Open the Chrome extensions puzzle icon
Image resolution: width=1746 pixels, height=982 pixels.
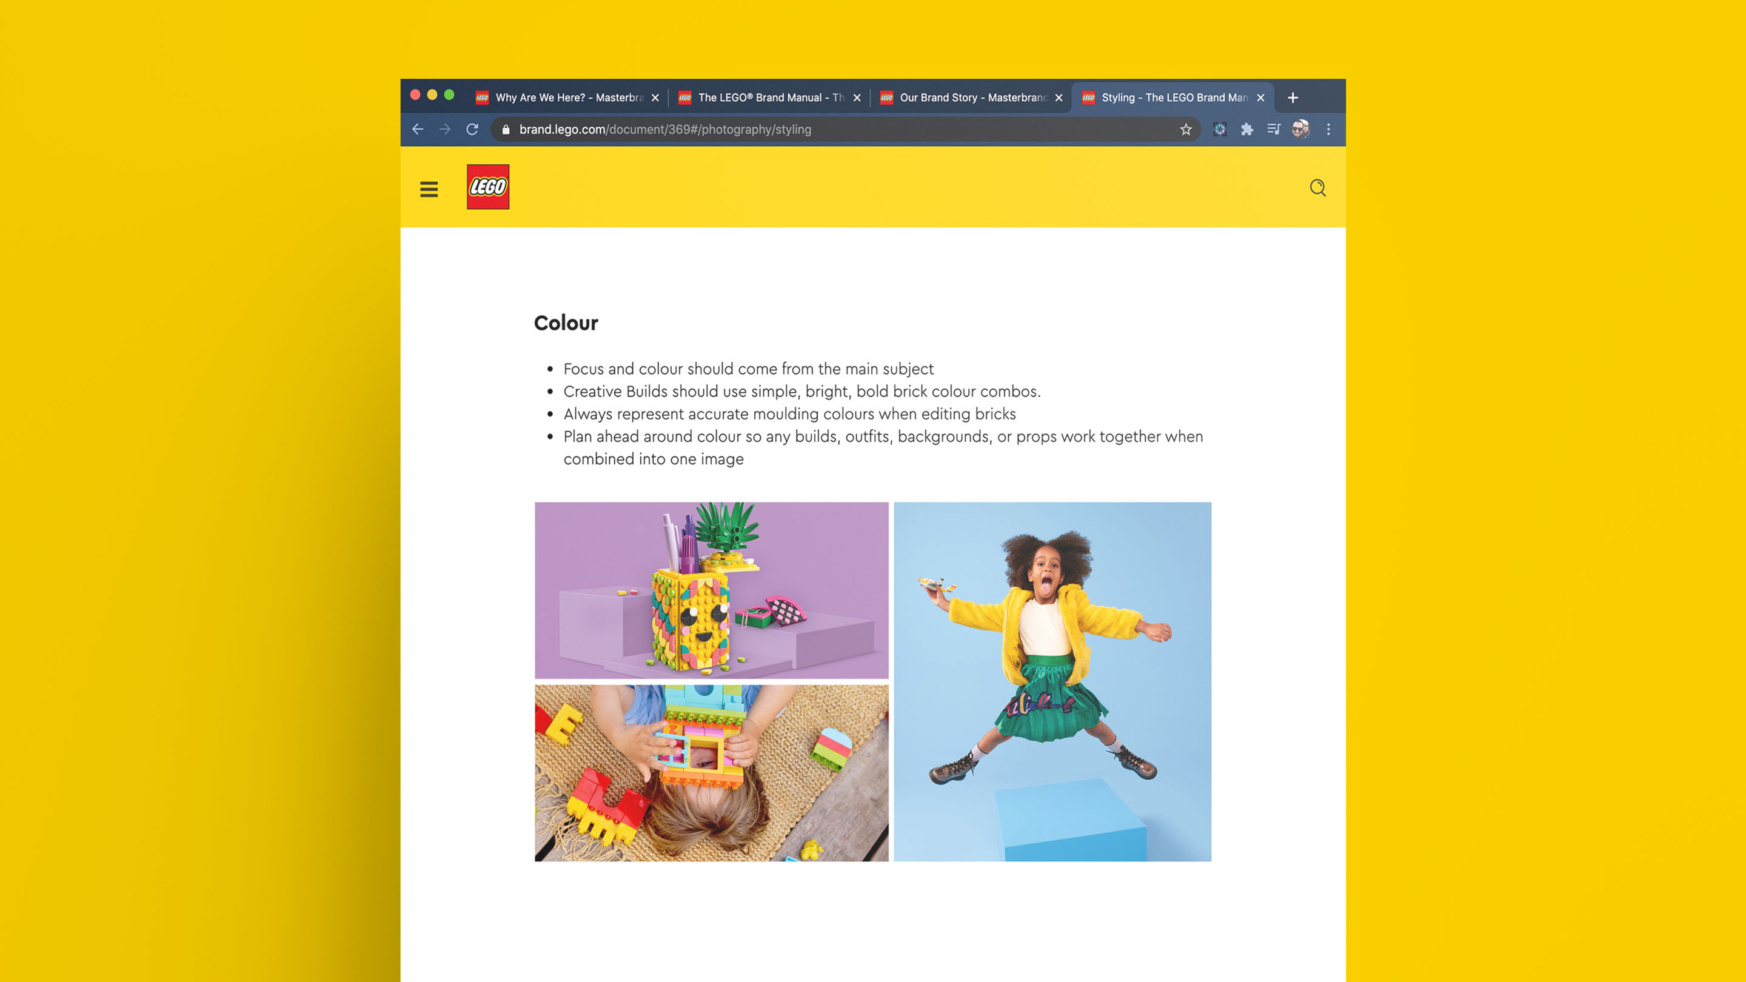click(1247, 129)
